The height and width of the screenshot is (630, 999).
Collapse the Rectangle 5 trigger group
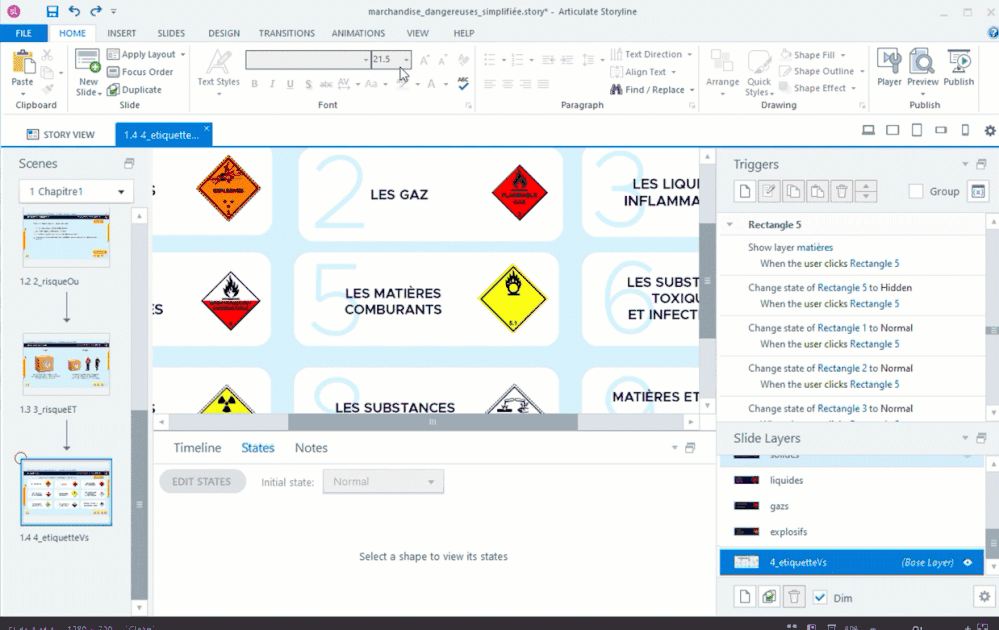730,225
